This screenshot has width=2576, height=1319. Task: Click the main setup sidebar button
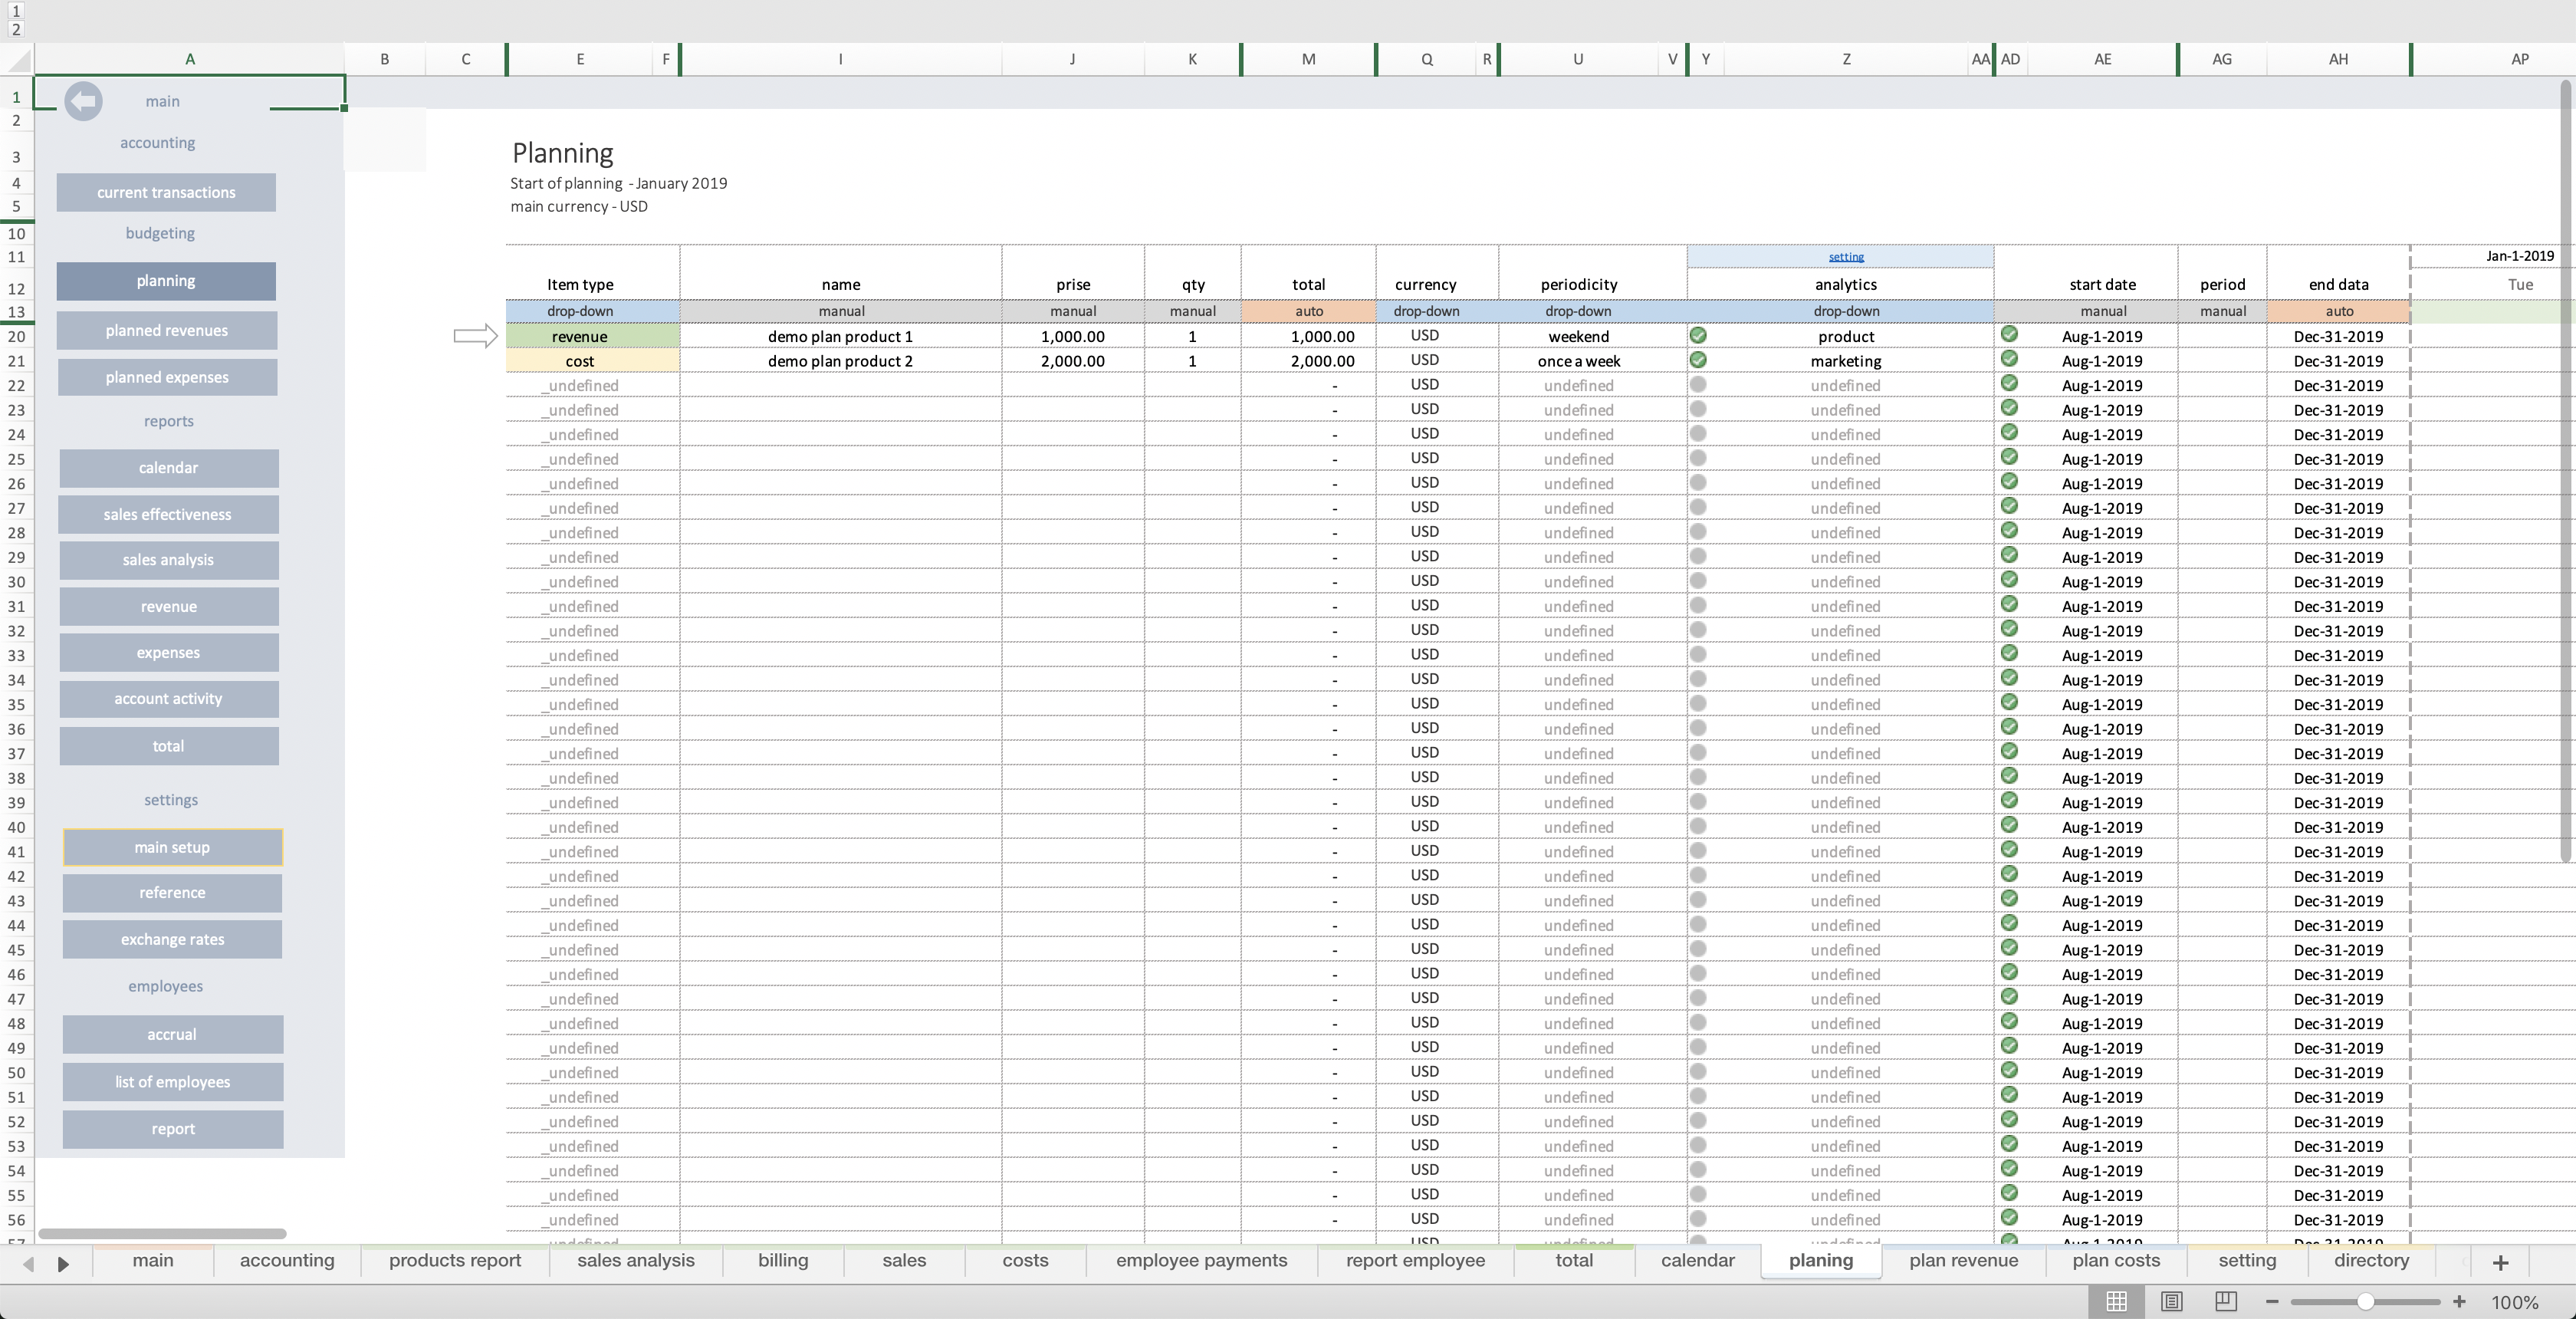(x=172, y=847)
